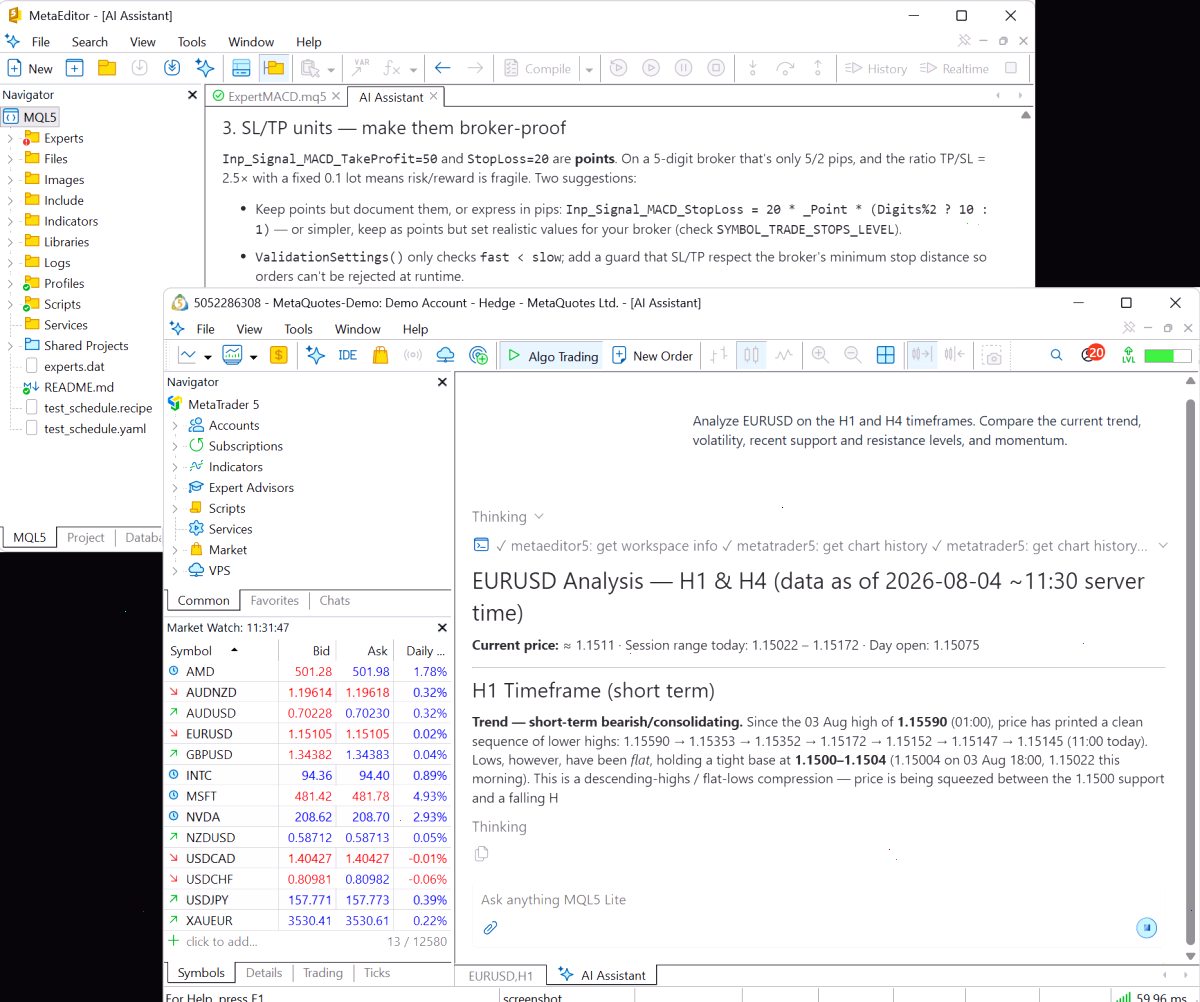Switch to the EURUSD,H1 chart tab

[501, 975]
